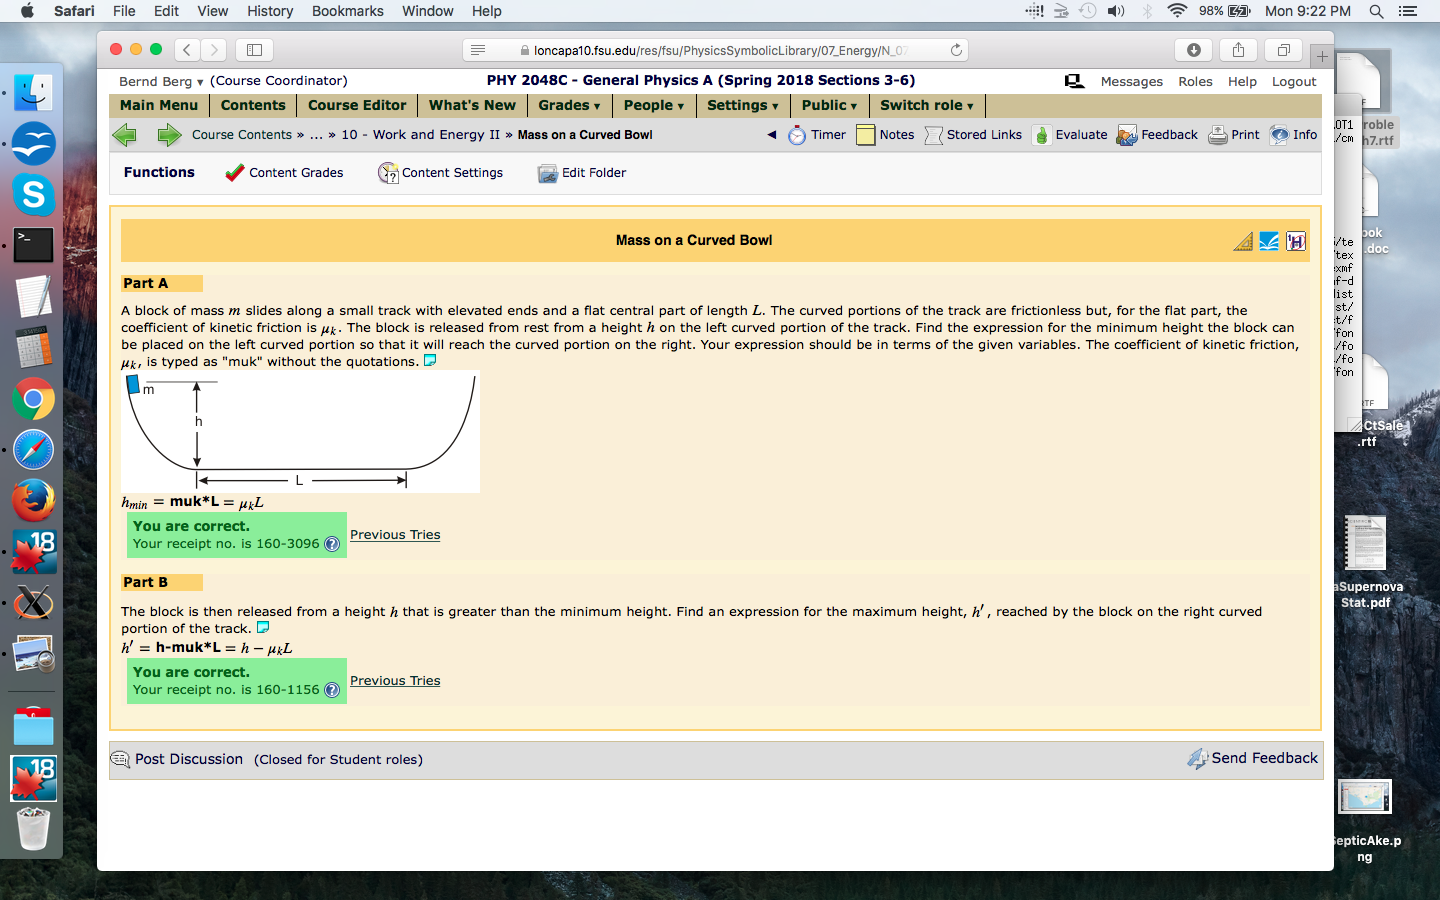1440x900 pixels.
Task: Show resource Info
Action: (1293, 135)
